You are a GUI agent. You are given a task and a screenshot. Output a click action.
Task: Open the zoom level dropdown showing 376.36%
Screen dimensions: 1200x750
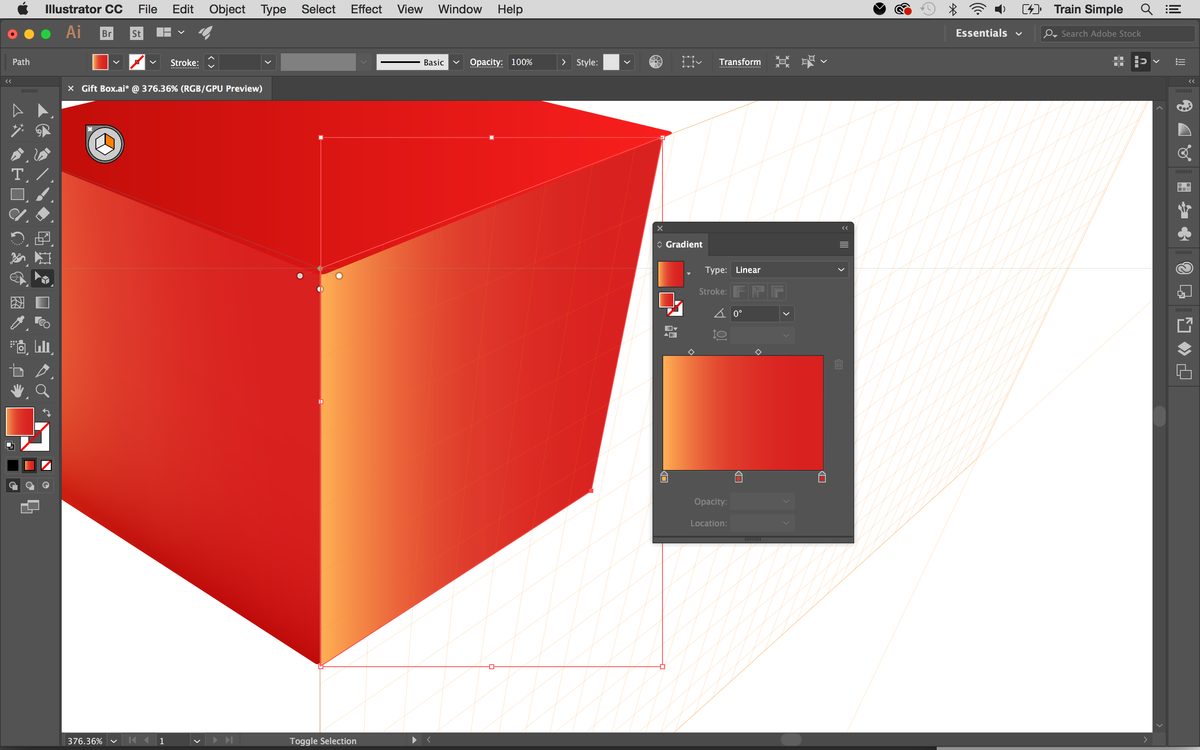tap(91, 741)
